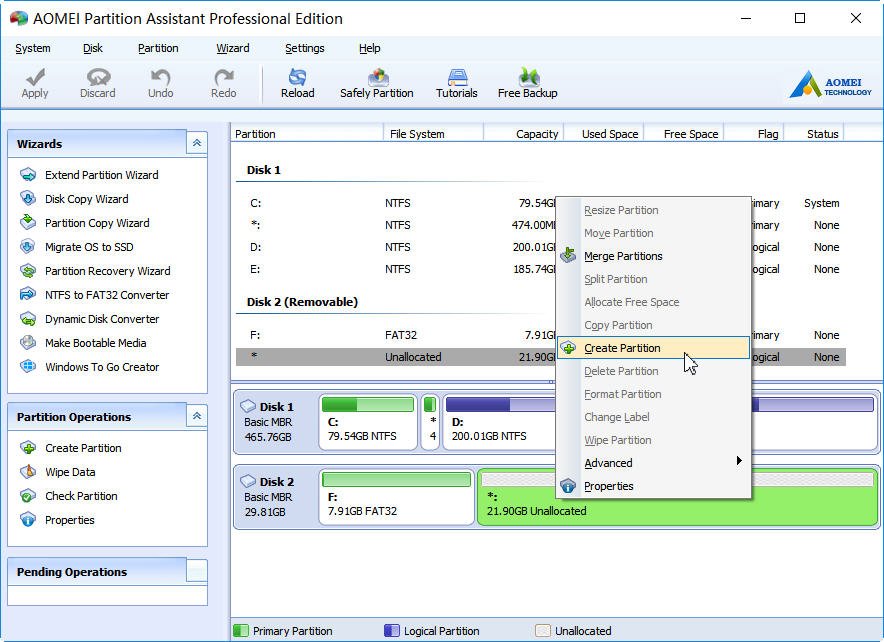
Task: Open Properties in Partition Operations panel
Action: pyautogui.click(x=69, y=520)
